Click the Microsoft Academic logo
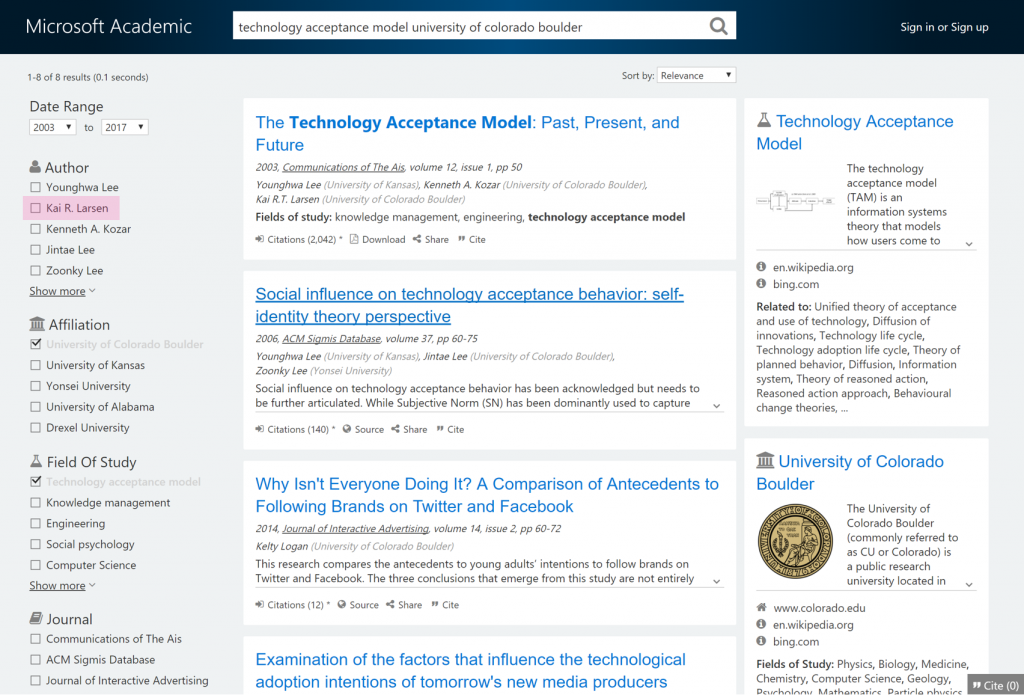This screenshot has height=695, width=1024. click(107, 27)
